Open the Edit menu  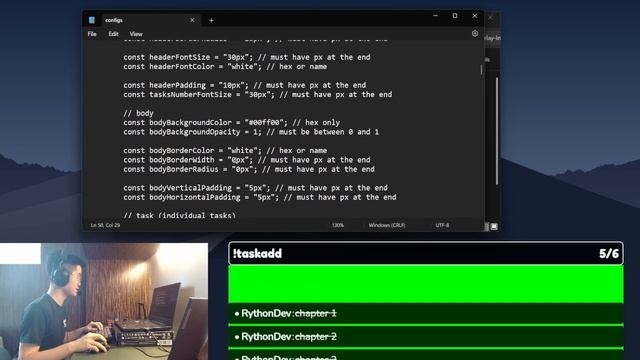(113, 34)
